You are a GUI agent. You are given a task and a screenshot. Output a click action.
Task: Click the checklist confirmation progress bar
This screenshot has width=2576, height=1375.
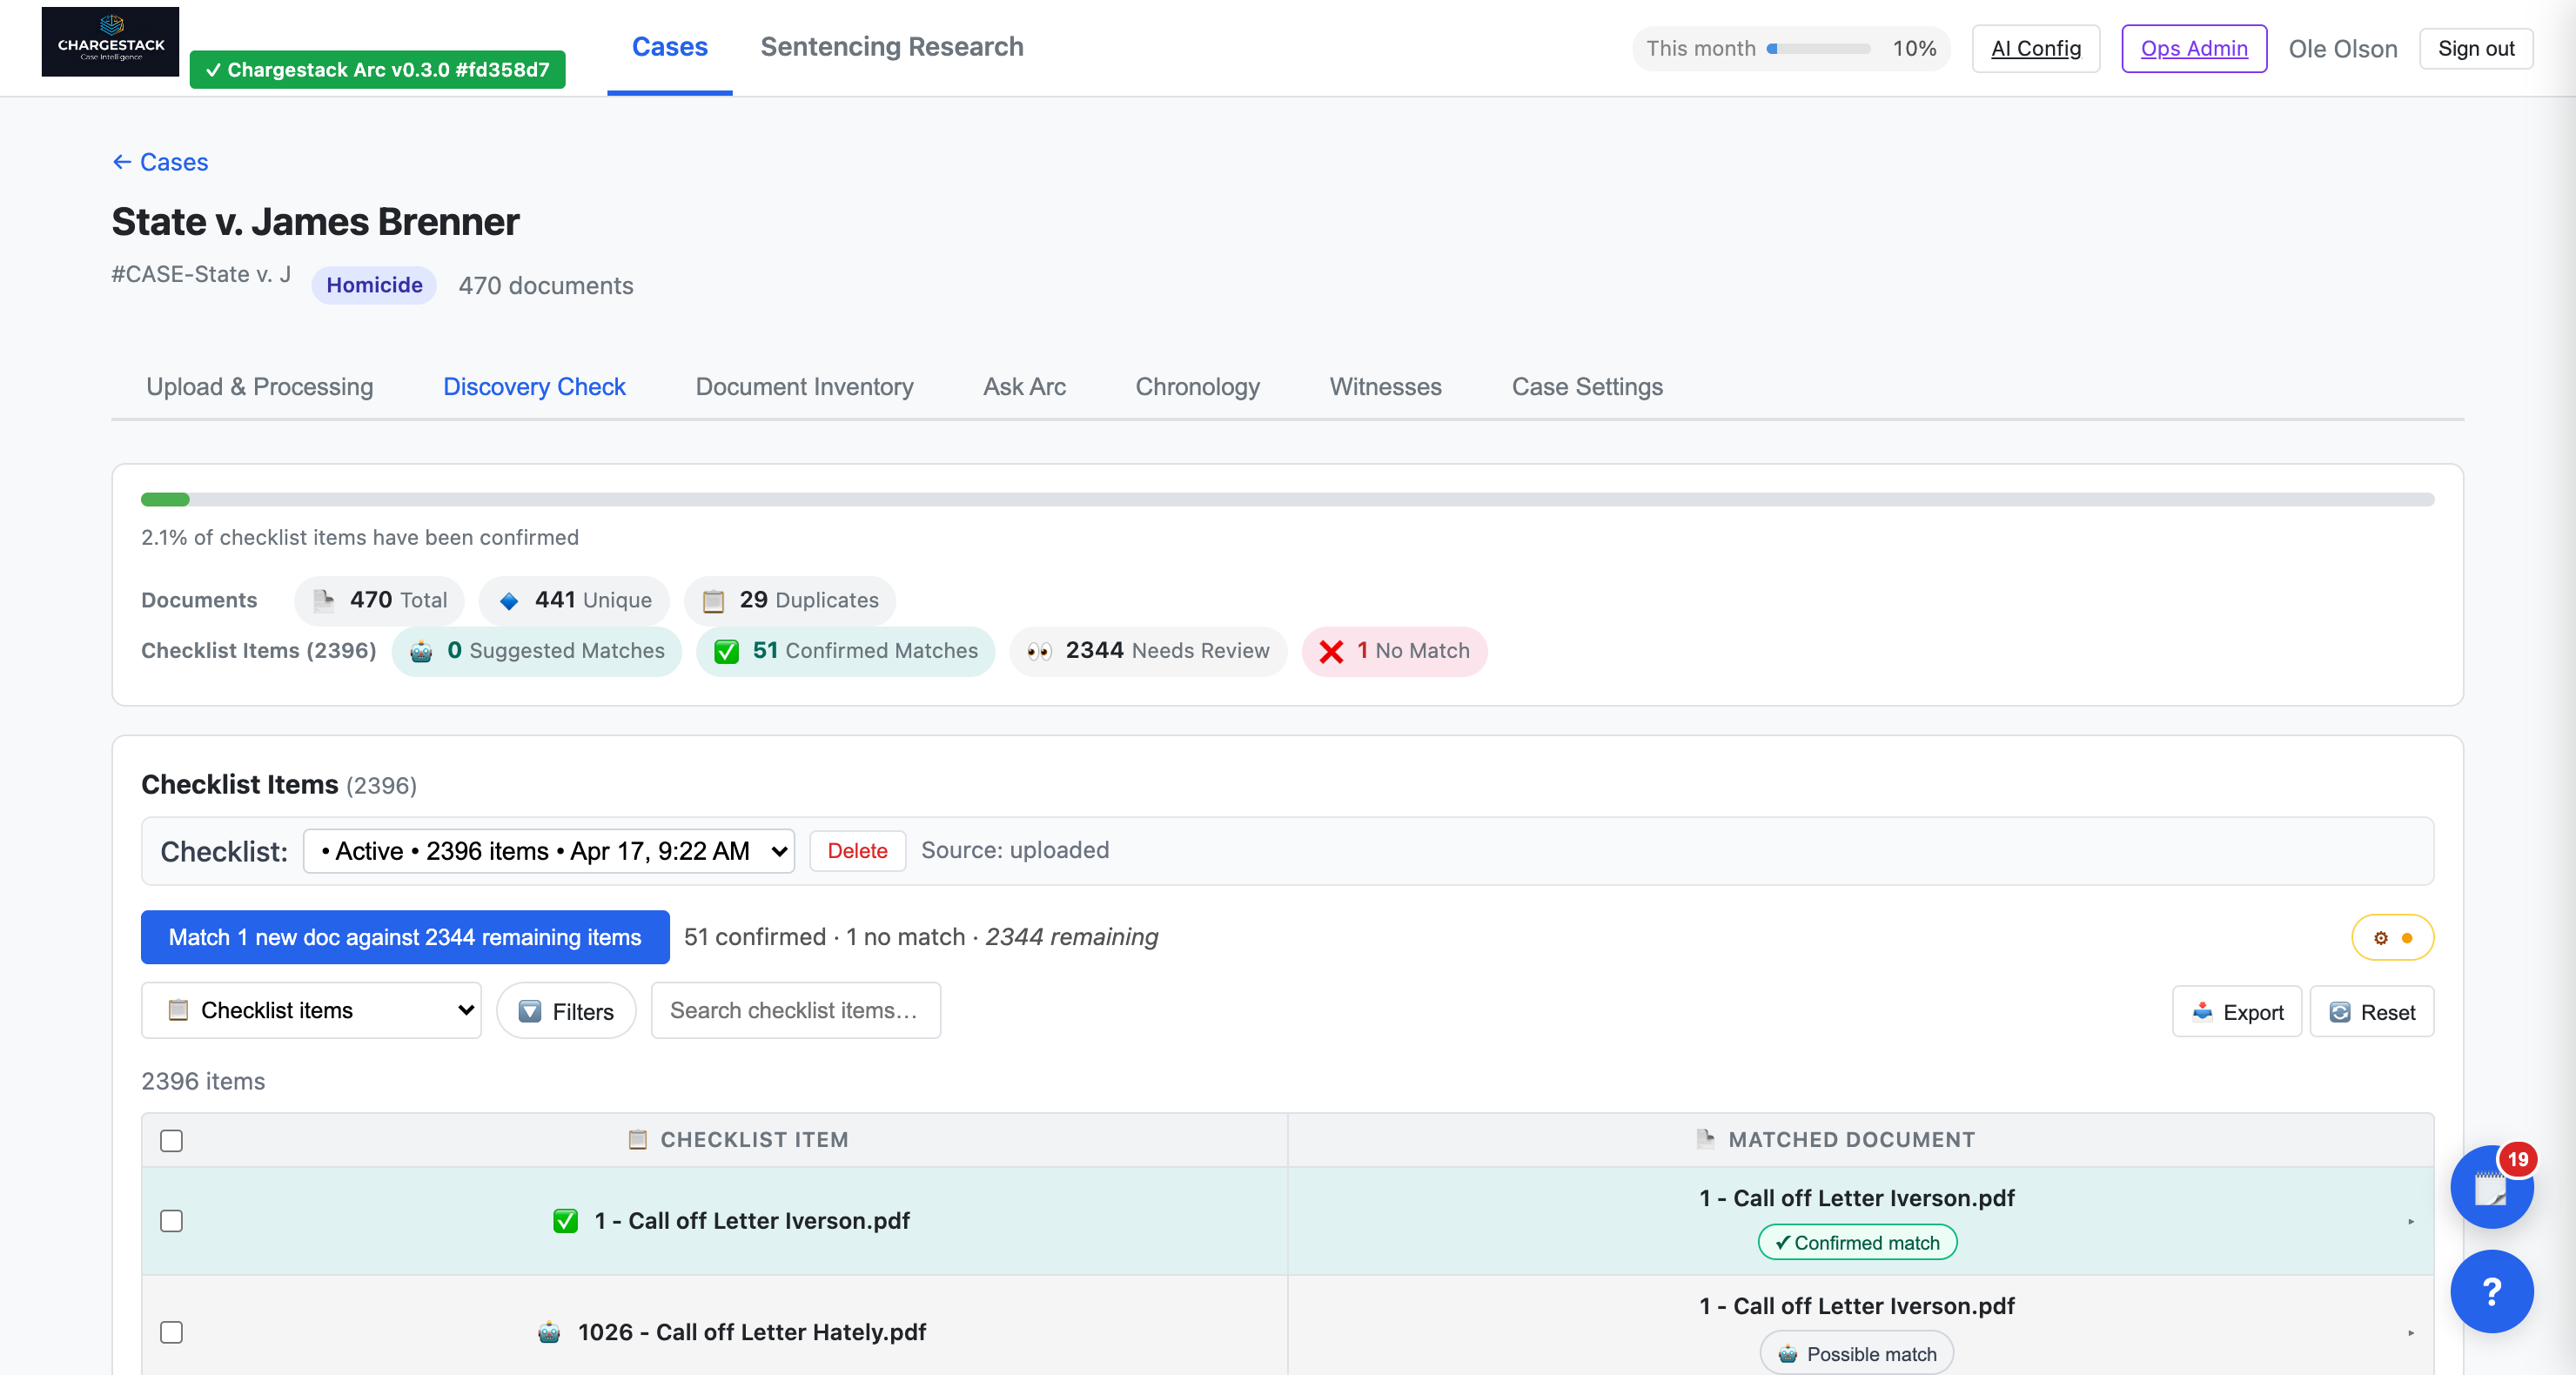(1287, 499)
